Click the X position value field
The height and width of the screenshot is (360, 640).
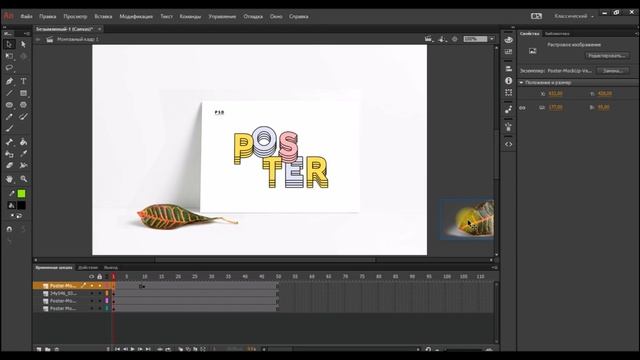coord(555,94)
